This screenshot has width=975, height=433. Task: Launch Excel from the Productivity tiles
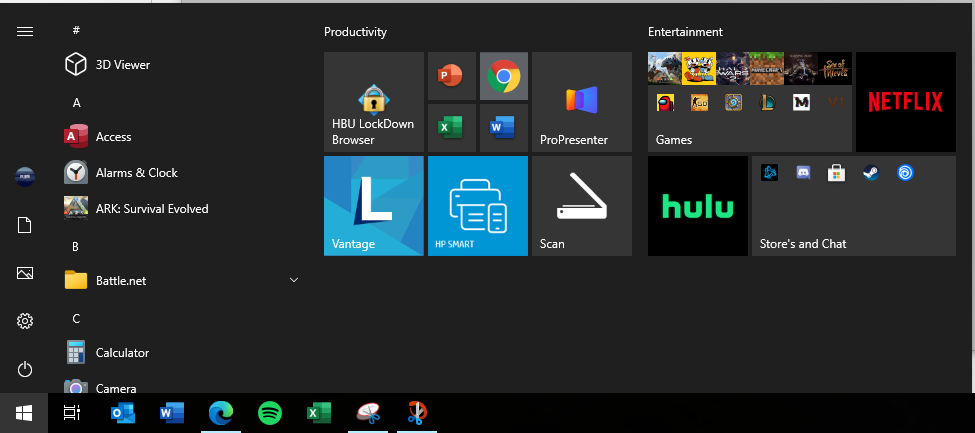(451, 128)
